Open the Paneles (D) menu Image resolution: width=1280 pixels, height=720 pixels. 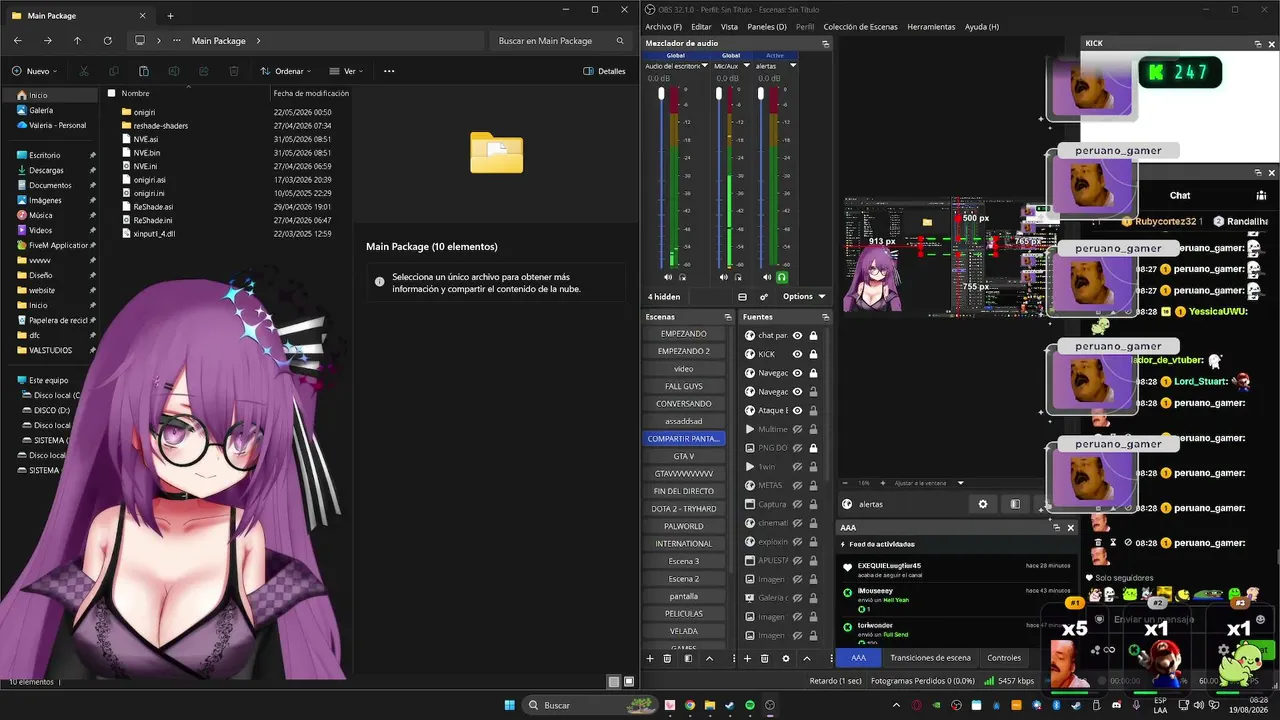pos(767,27)
